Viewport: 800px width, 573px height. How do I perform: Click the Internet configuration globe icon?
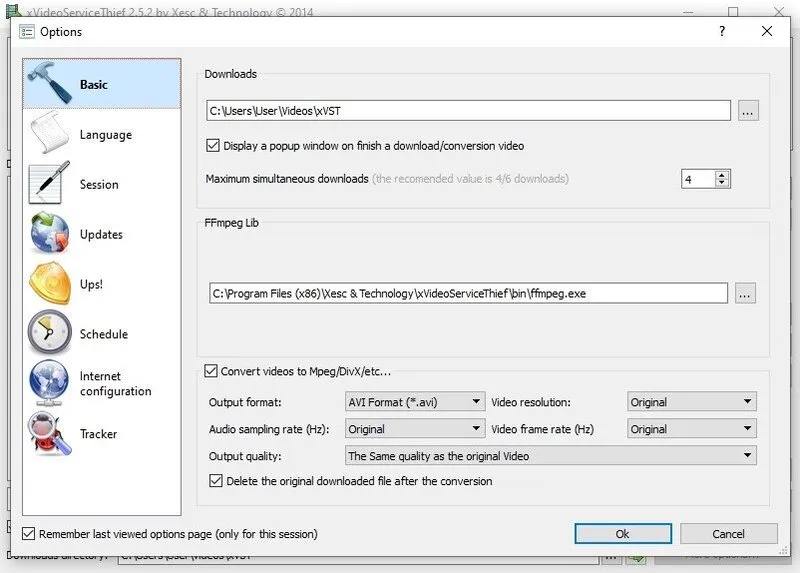pyautogui.click(x=49, y=383)
